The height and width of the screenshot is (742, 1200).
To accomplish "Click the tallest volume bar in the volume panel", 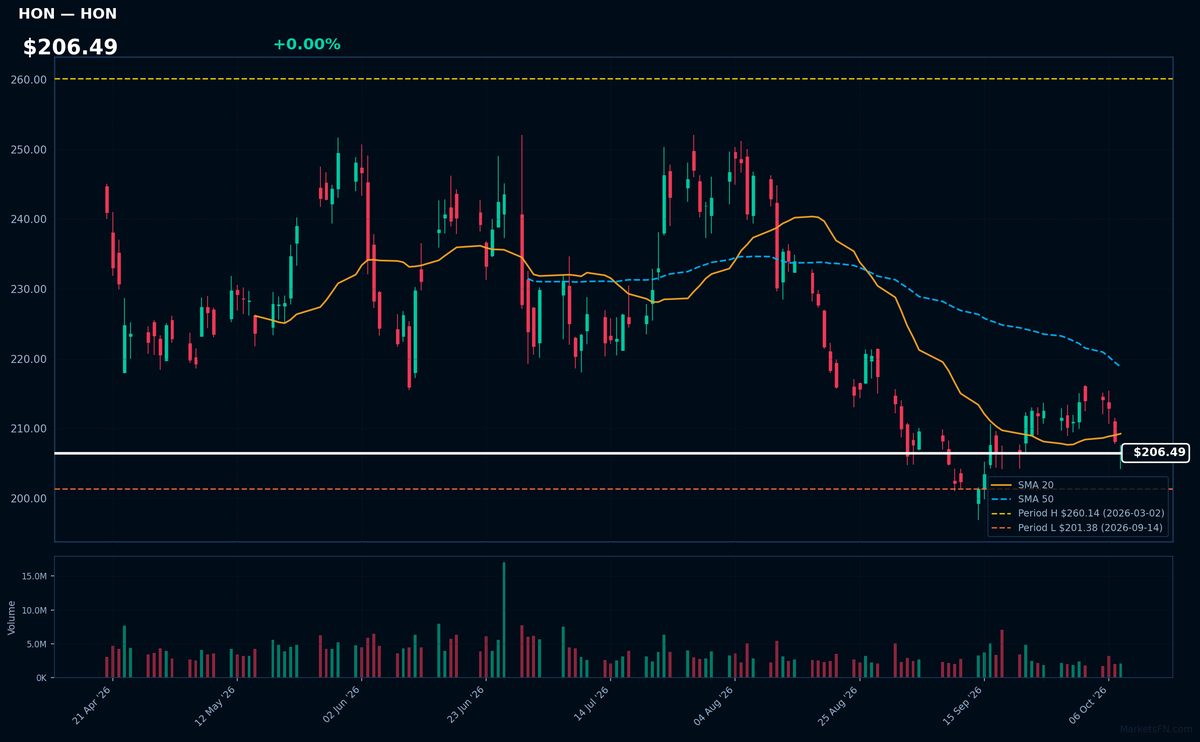I will point(504,620).
